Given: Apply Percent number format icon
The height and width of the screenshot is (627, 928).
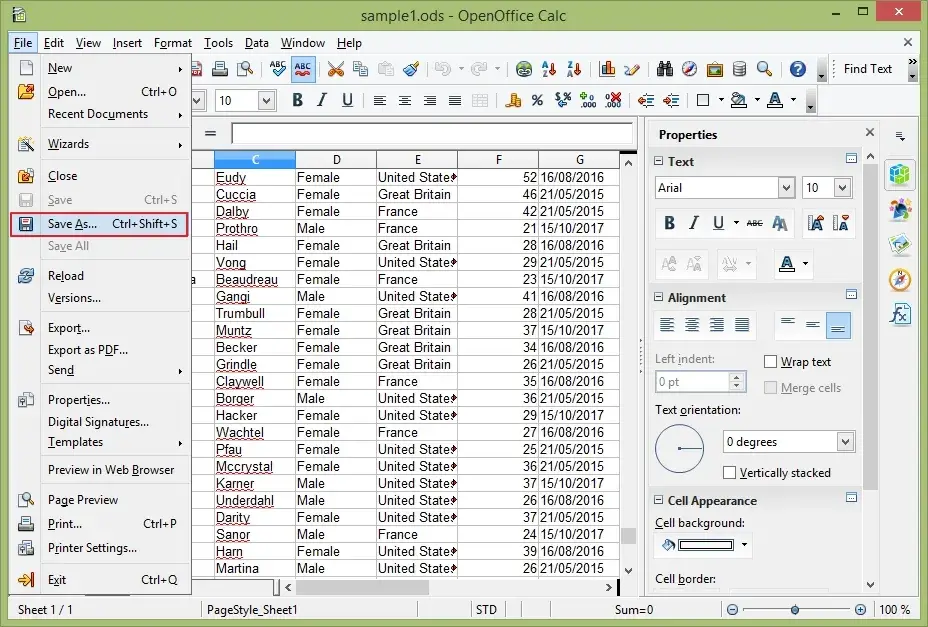Looking at the screenshot, I should click(x=537, y=101).
